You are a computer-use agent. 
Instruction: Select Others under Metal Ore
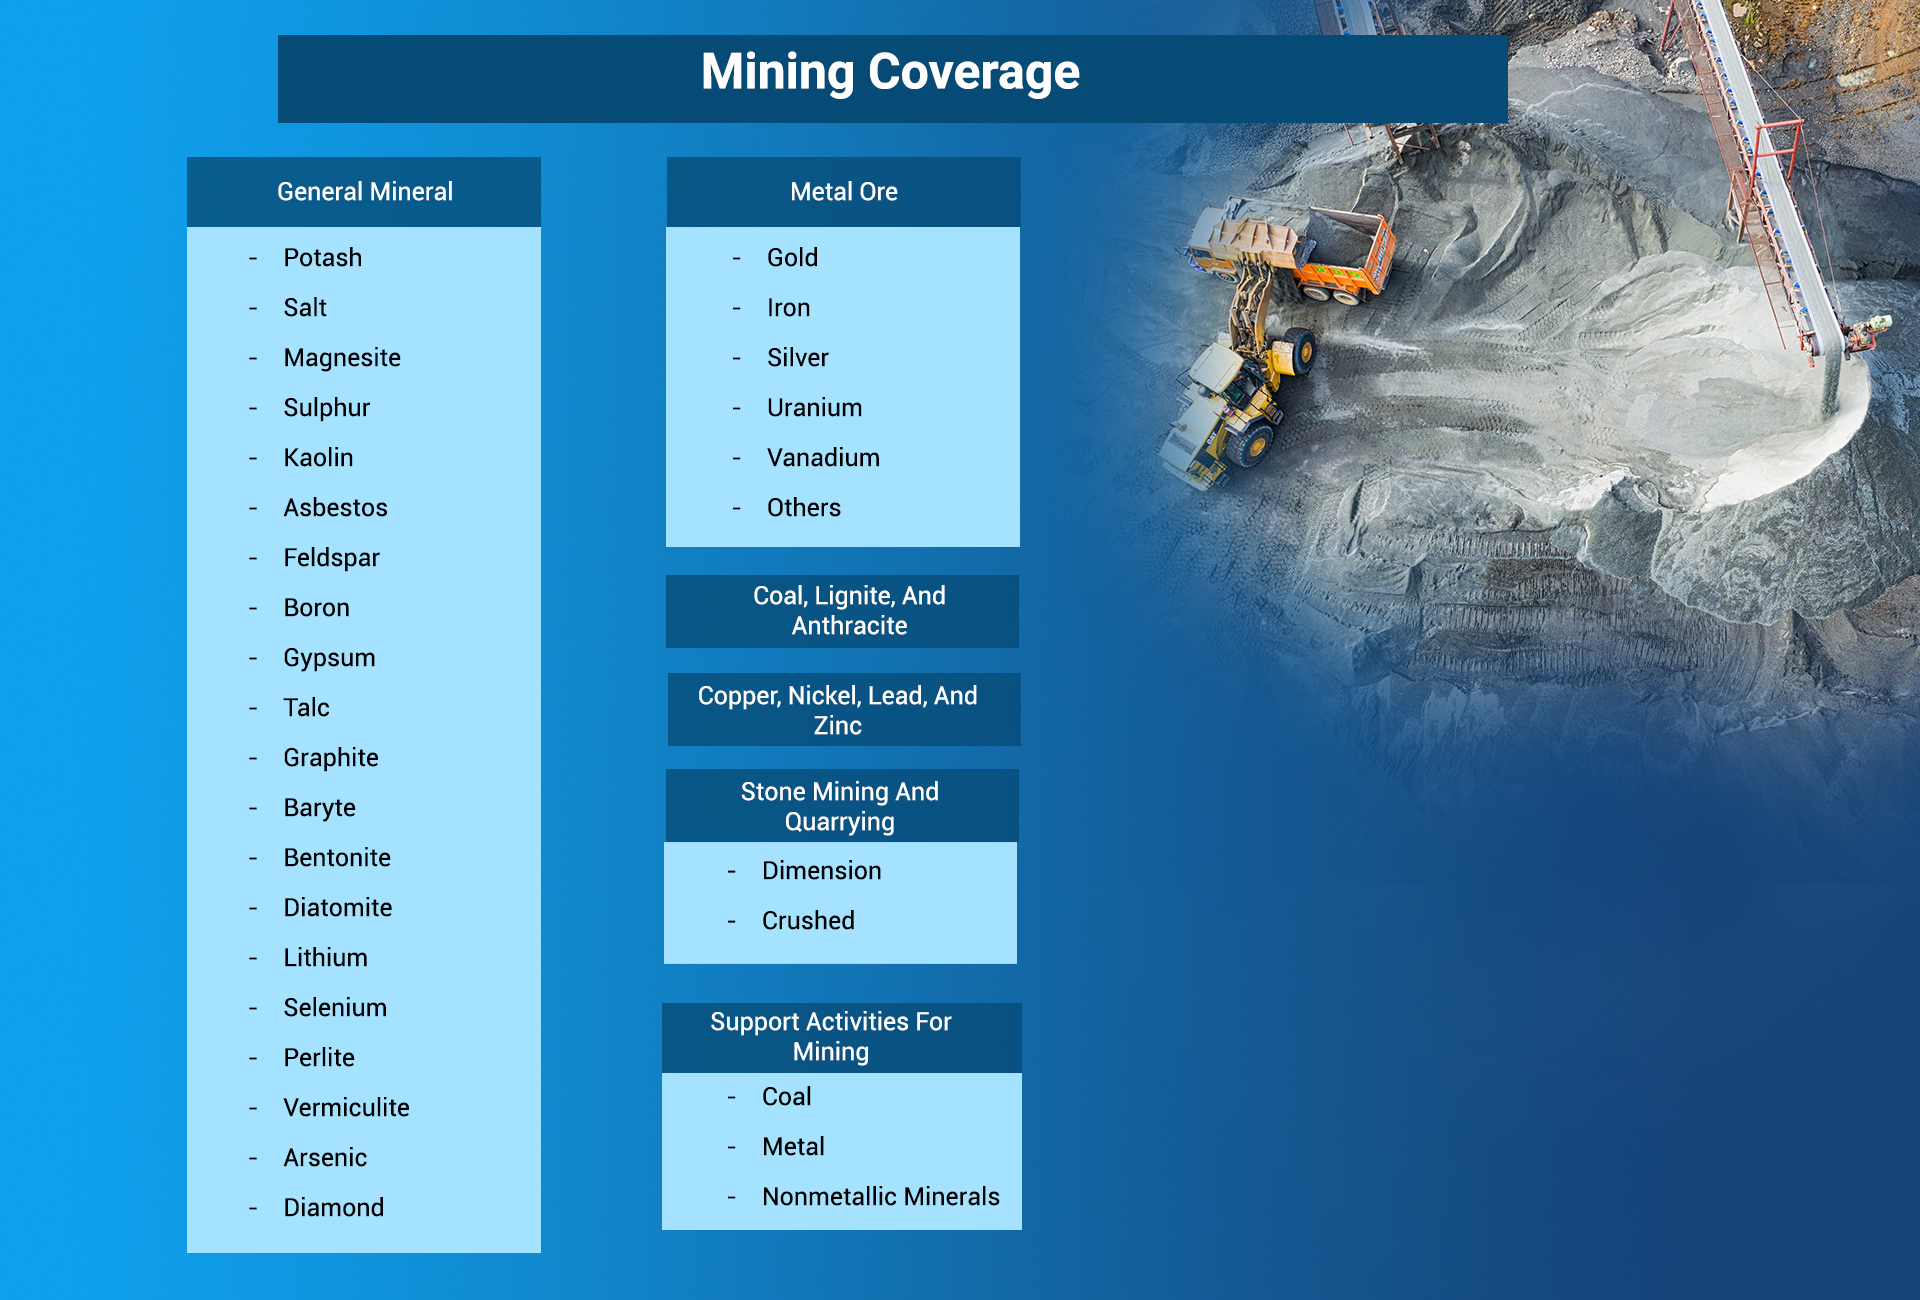(803, 507)
